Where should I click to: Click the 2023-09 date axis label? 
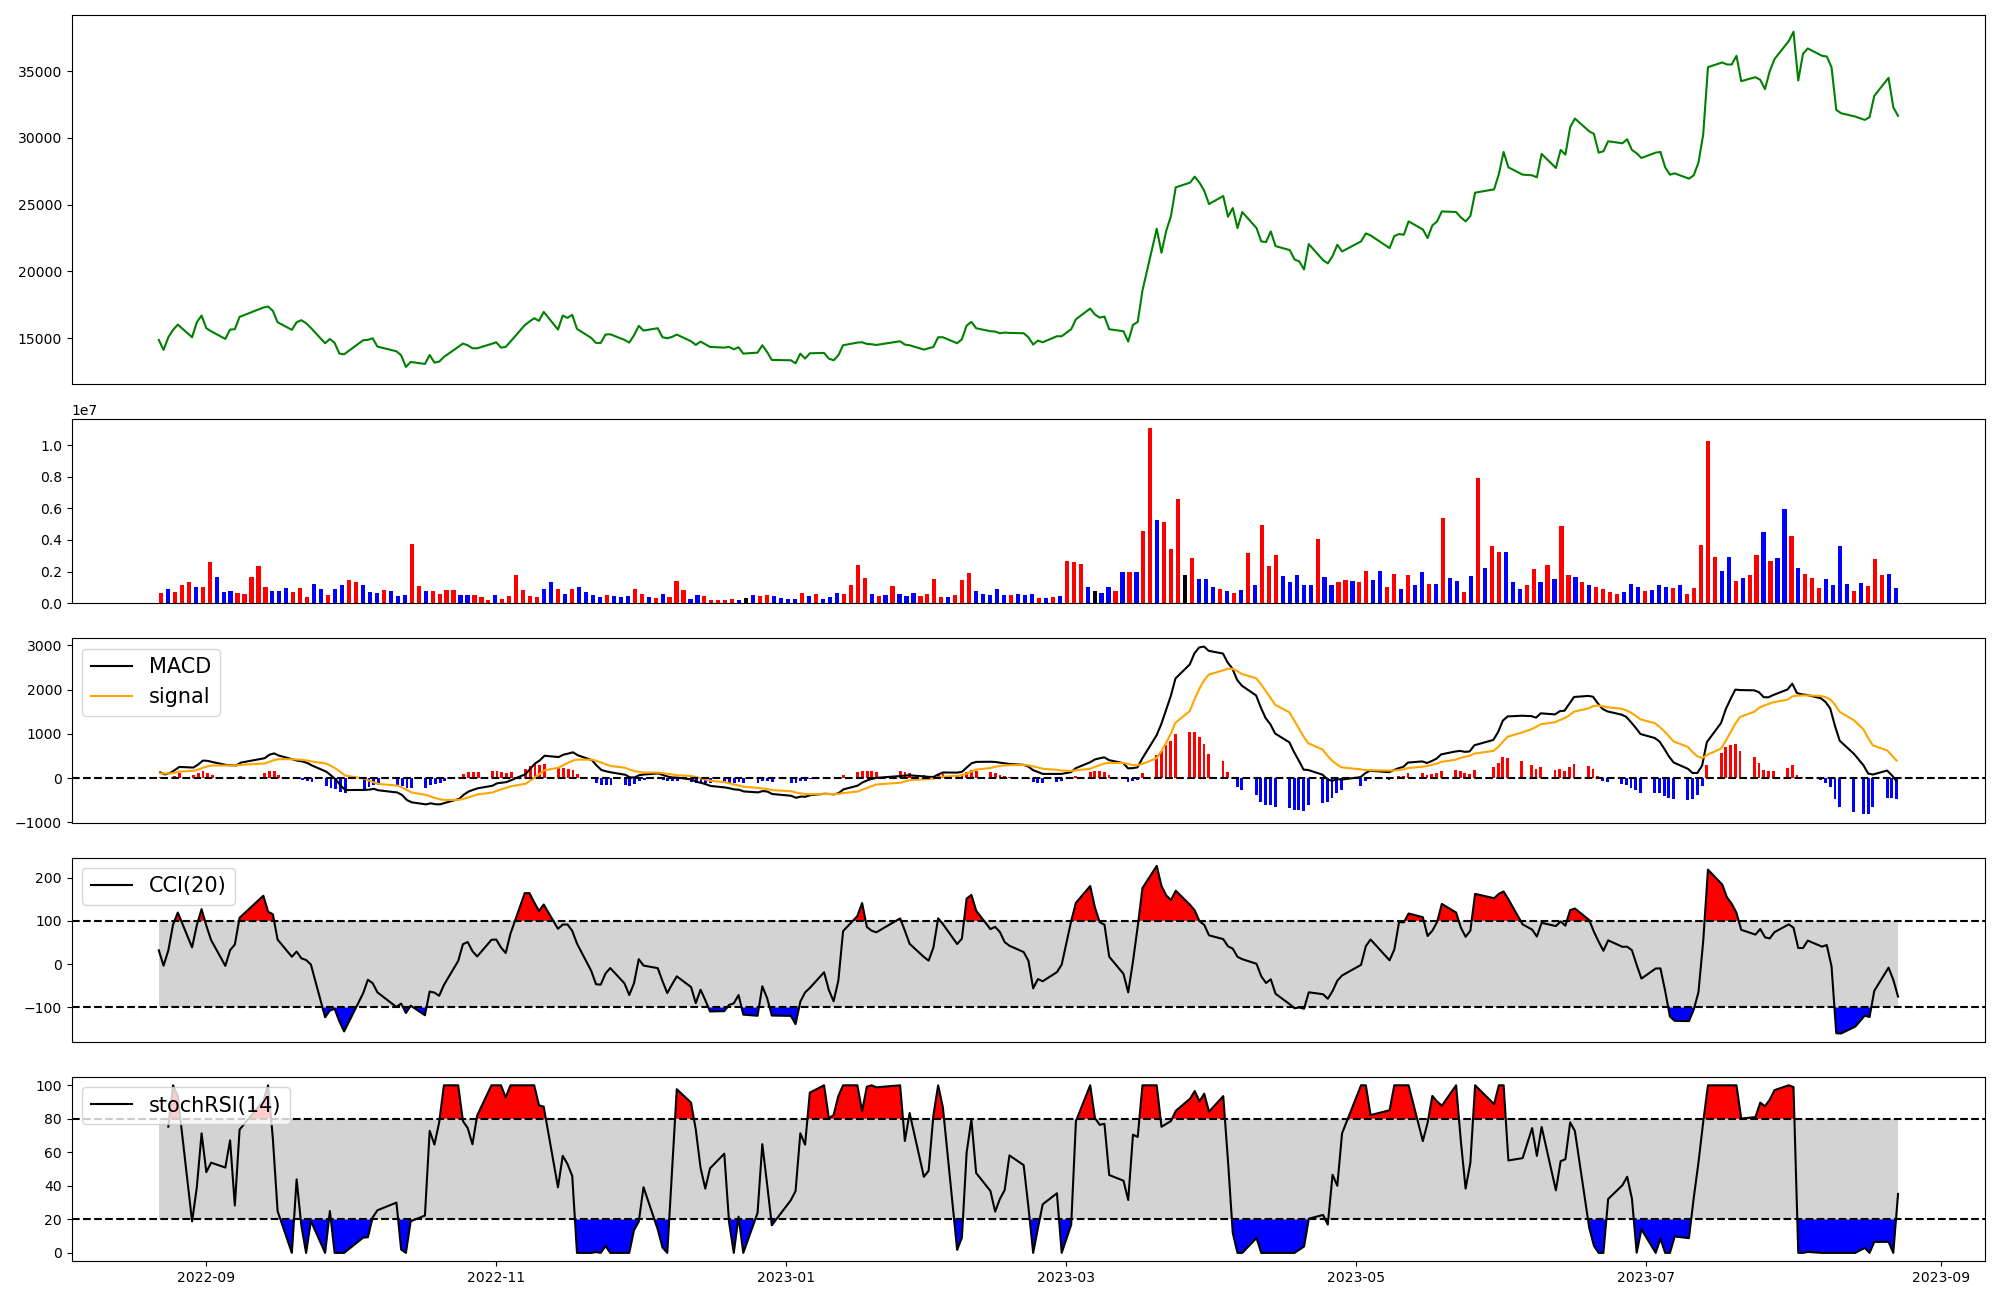tap(1941, 1277)
